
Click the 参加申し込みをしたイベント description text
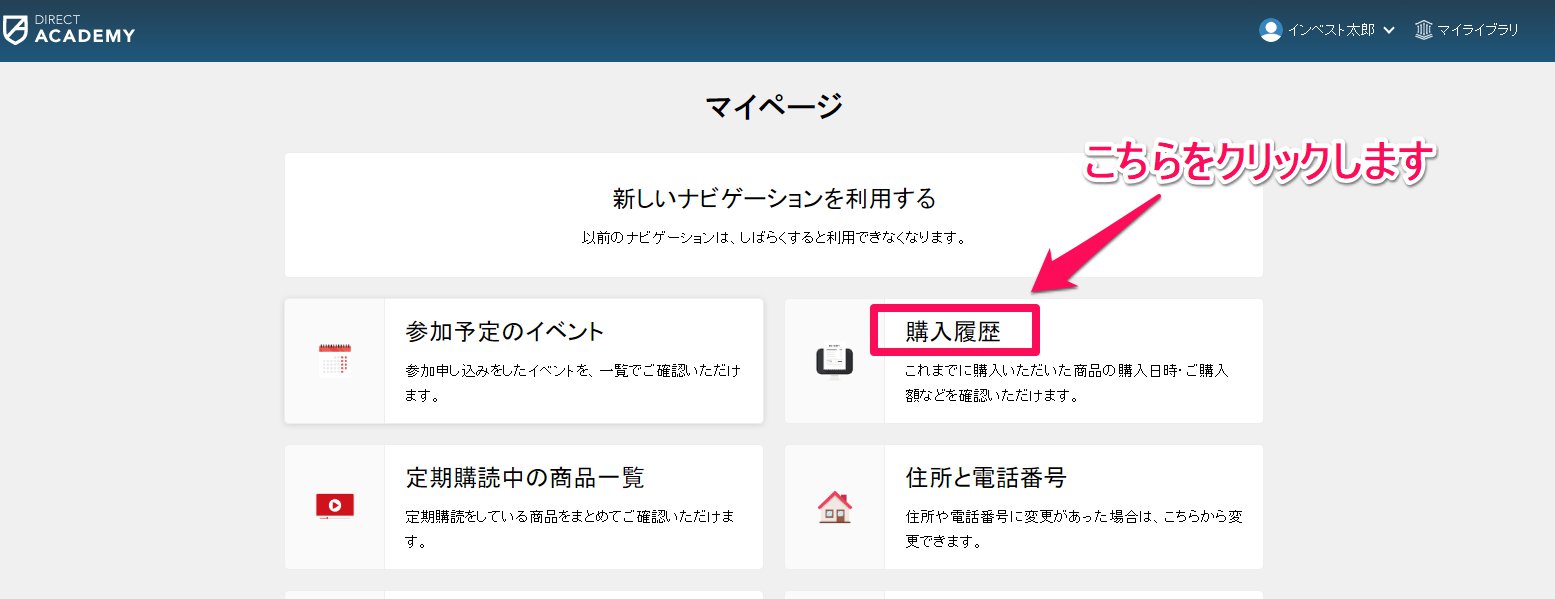click(x=574, y=383)
